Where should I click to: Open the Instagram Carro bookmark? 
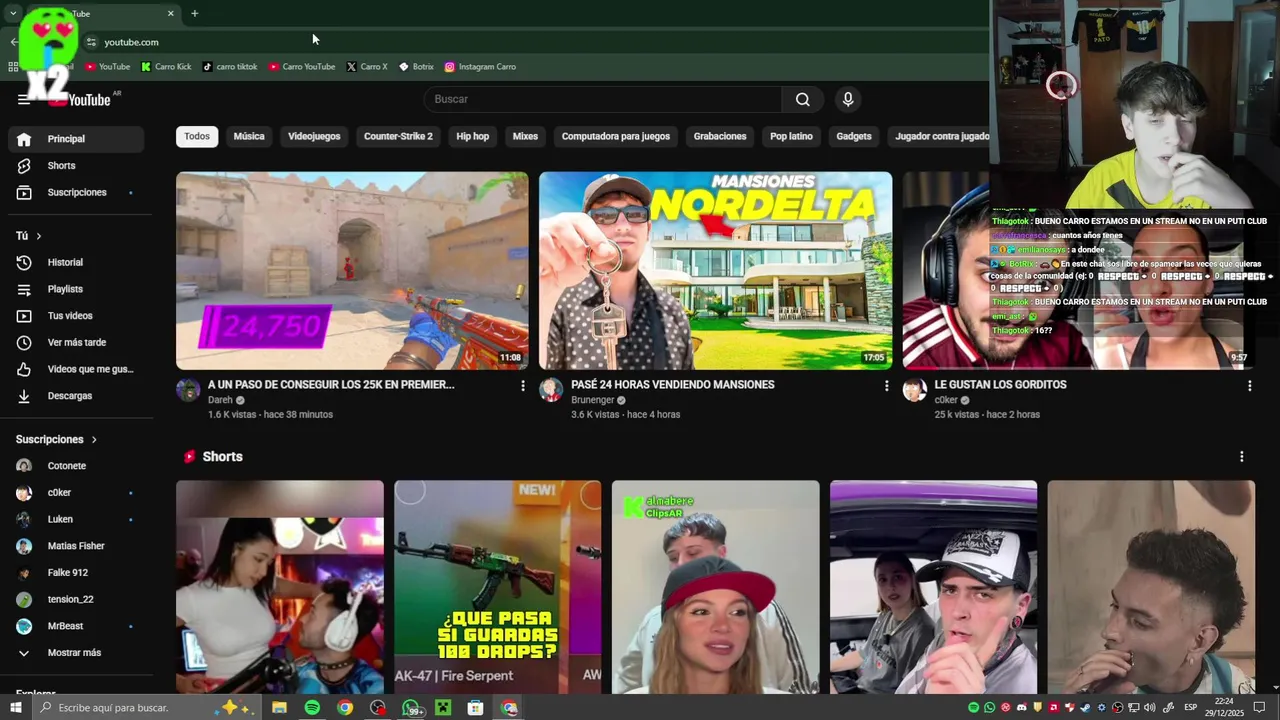pyautogui.click(x=480, y=67)
